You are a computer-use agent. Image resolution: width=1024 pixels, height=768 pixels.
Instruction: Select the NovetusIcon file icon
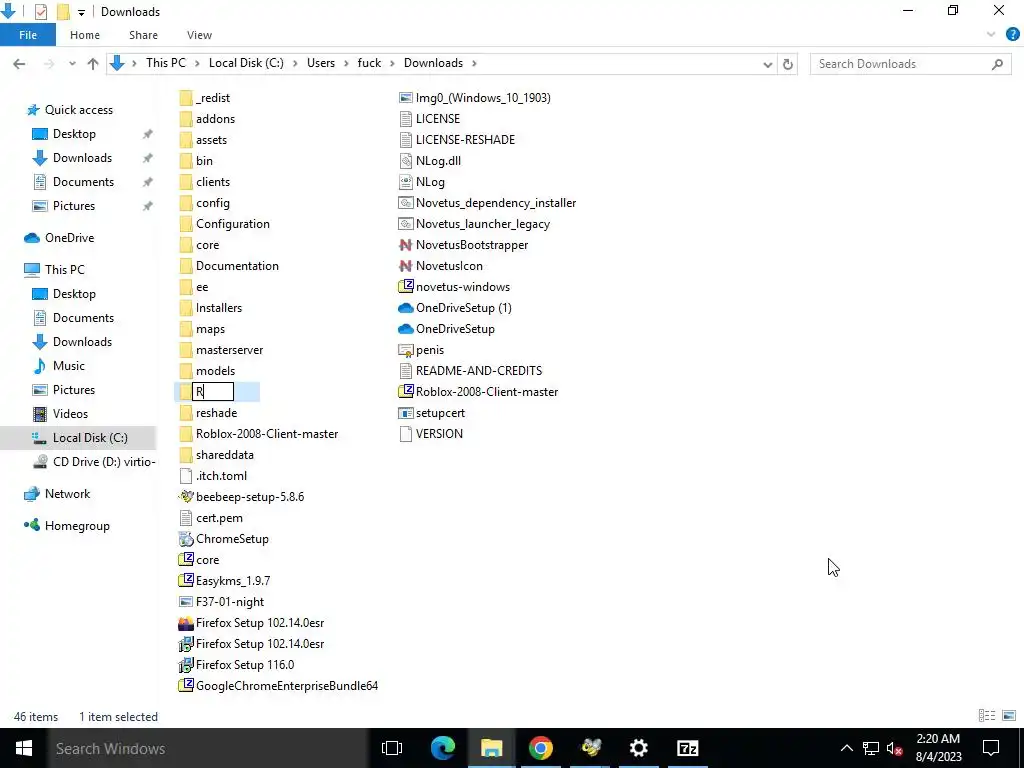[x=406, y=266]
